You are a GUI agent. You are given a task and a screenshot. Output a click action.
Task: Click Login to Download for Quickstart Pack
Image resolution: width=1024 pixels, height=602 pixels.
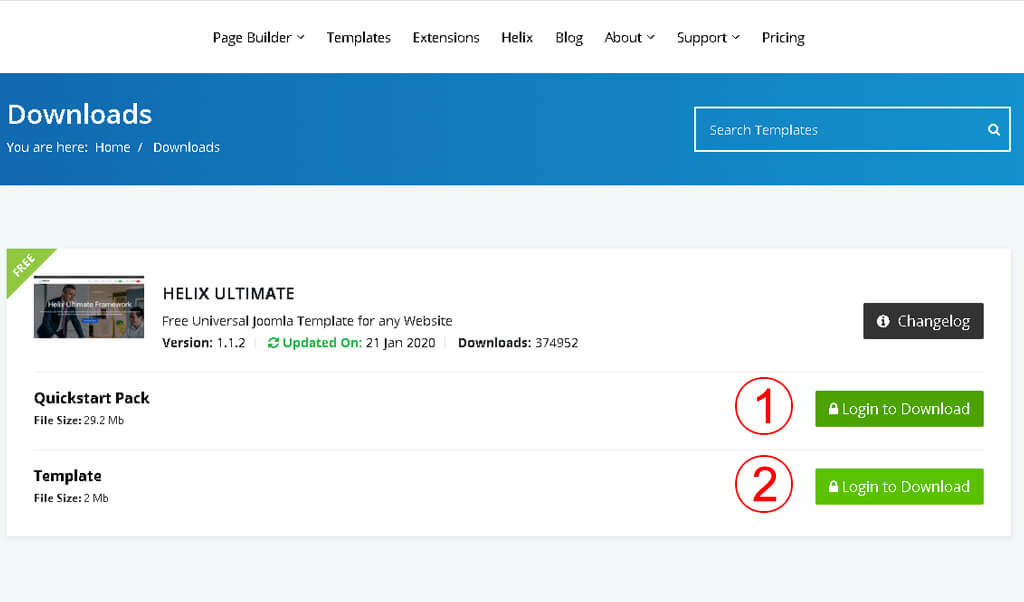pos(899,409)
